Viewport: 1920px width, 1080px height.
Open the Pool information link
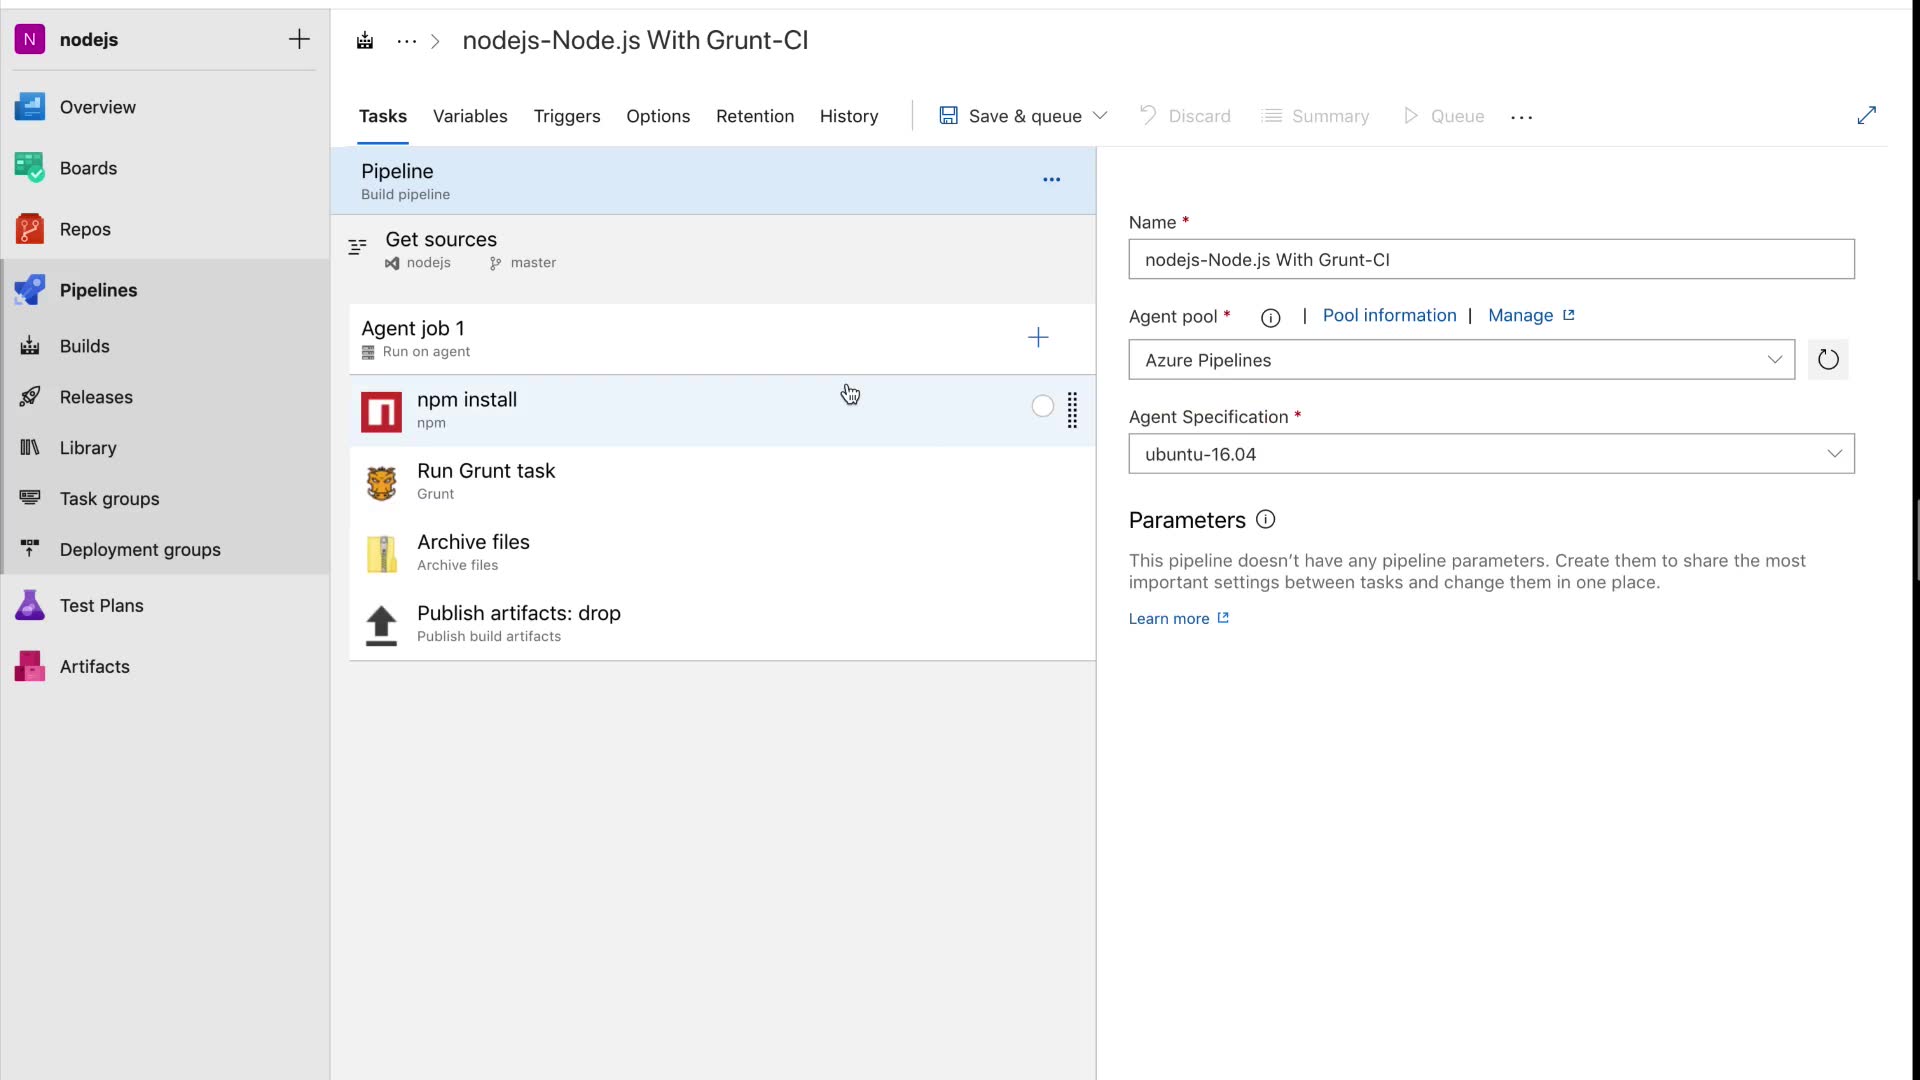1389,315
